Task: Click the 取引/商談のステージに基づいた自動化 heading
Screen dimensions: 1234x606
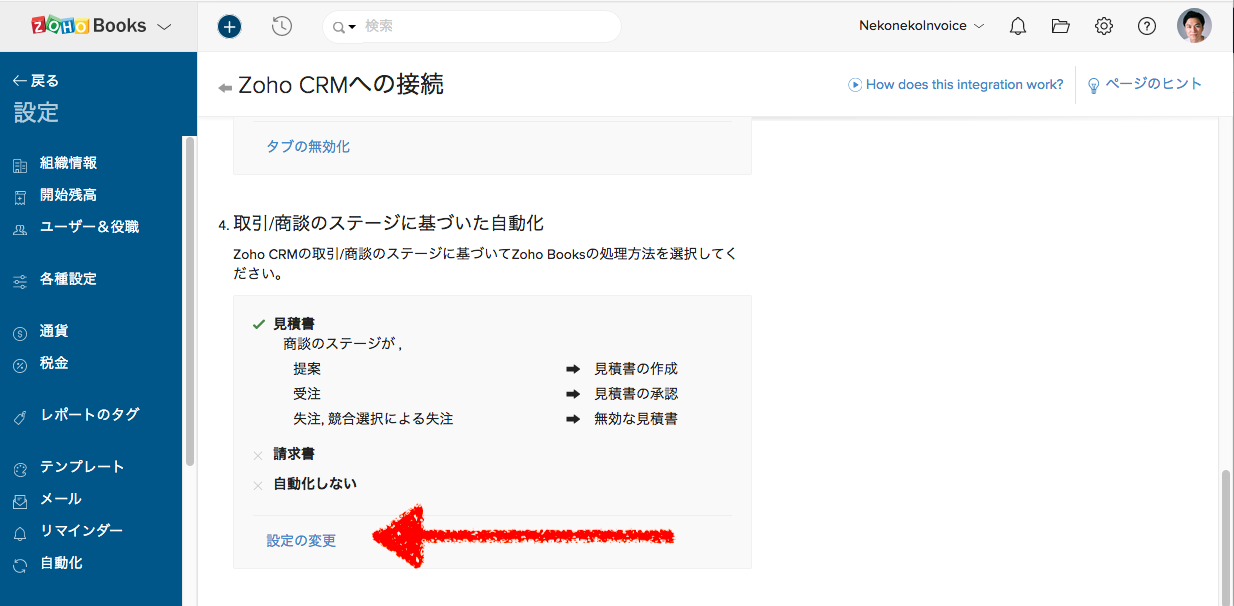Action: [388, 223]
